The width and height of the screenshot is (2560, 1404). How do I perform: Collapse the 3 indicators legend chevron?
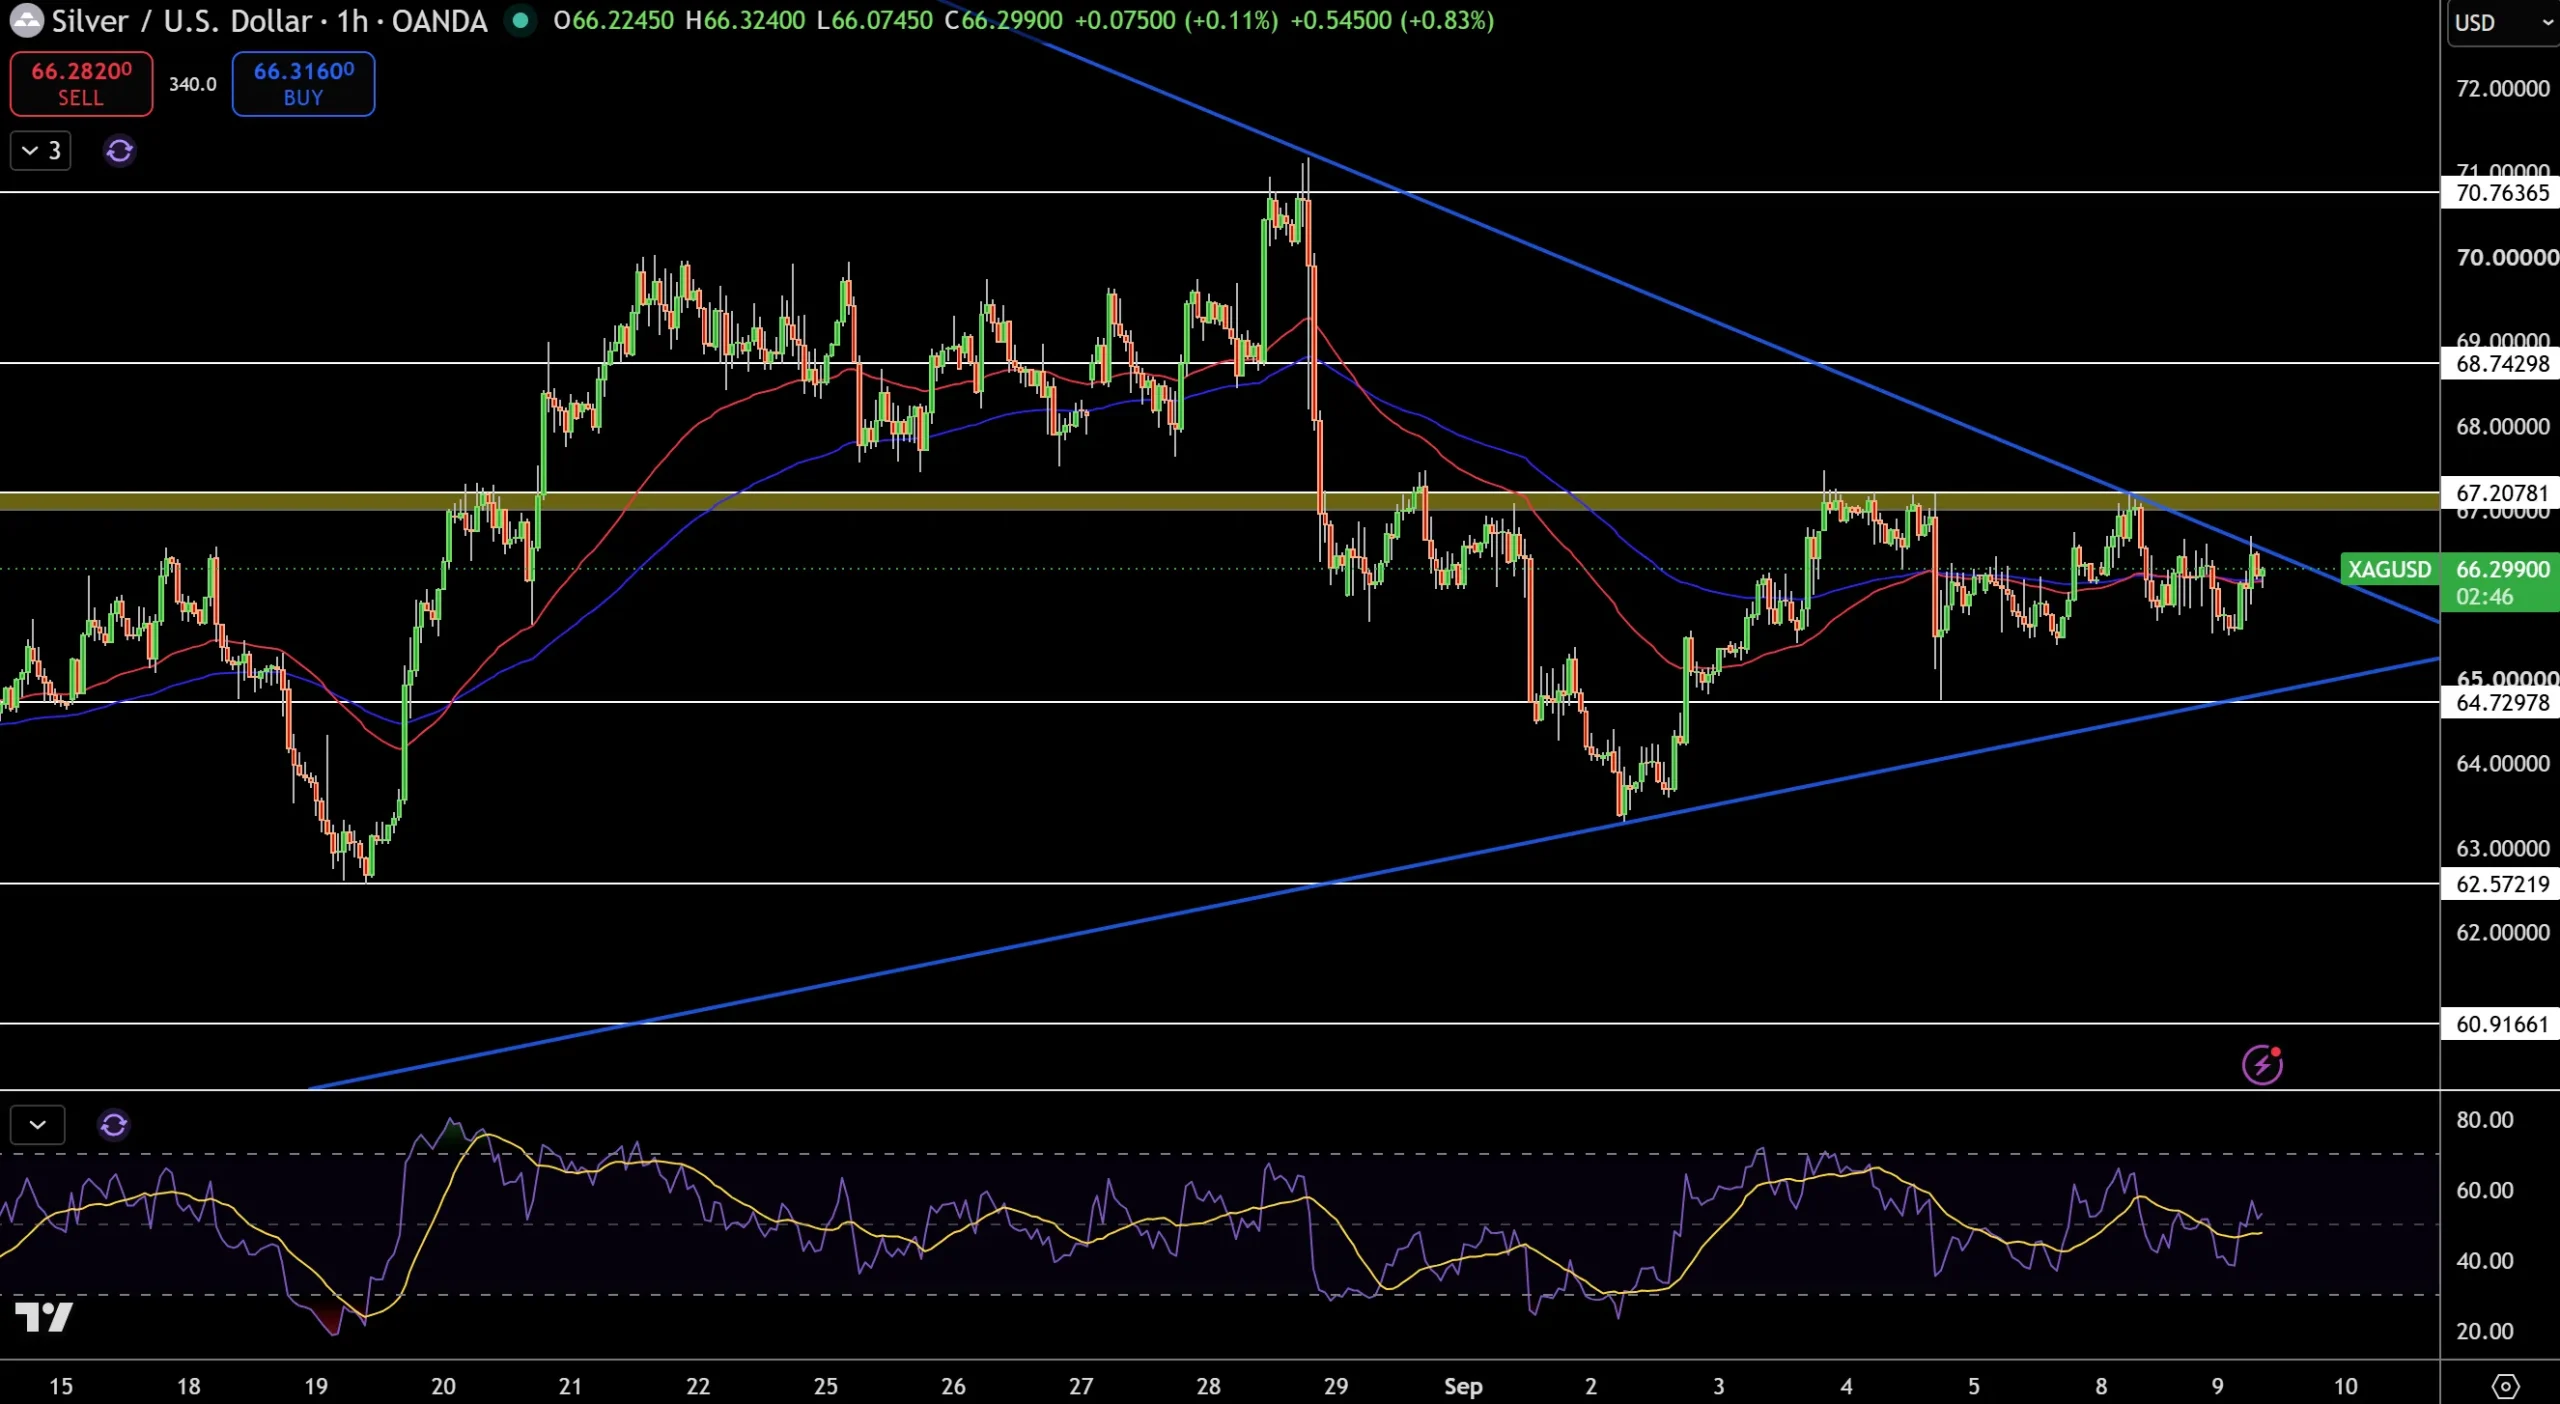41,151
